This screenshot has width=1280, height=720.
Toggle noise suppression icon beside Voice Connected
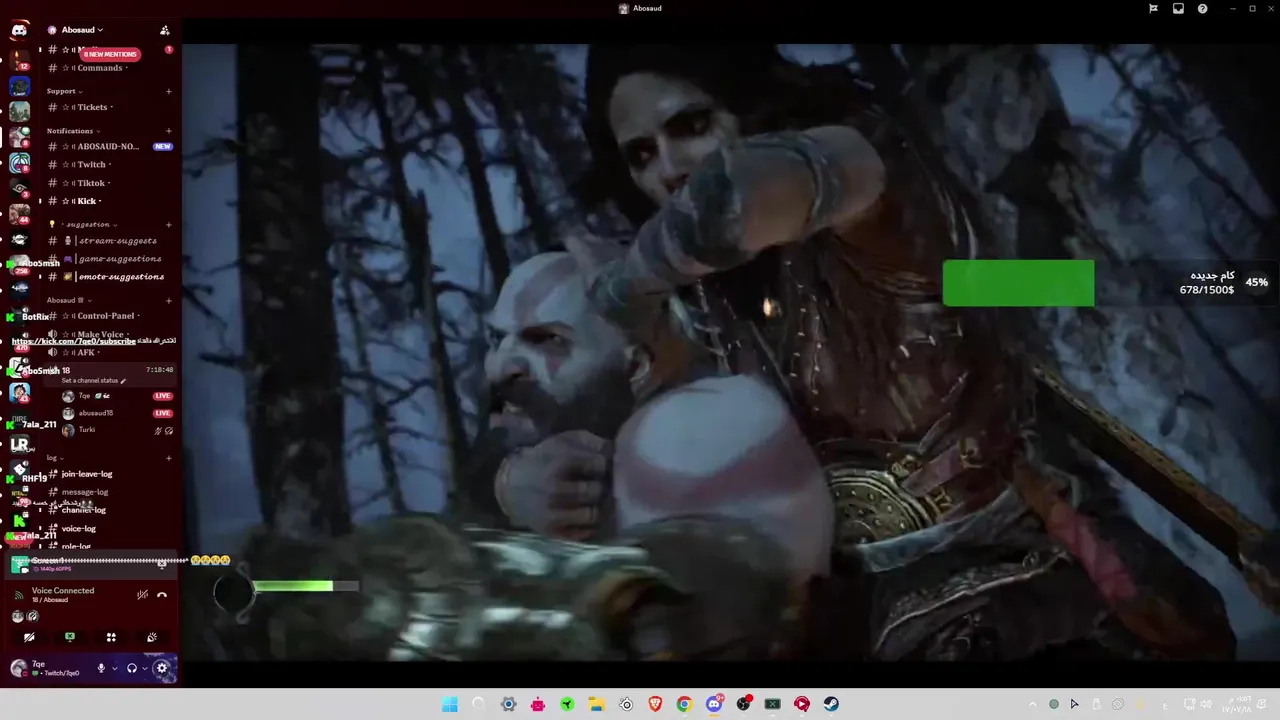[142, 595]
